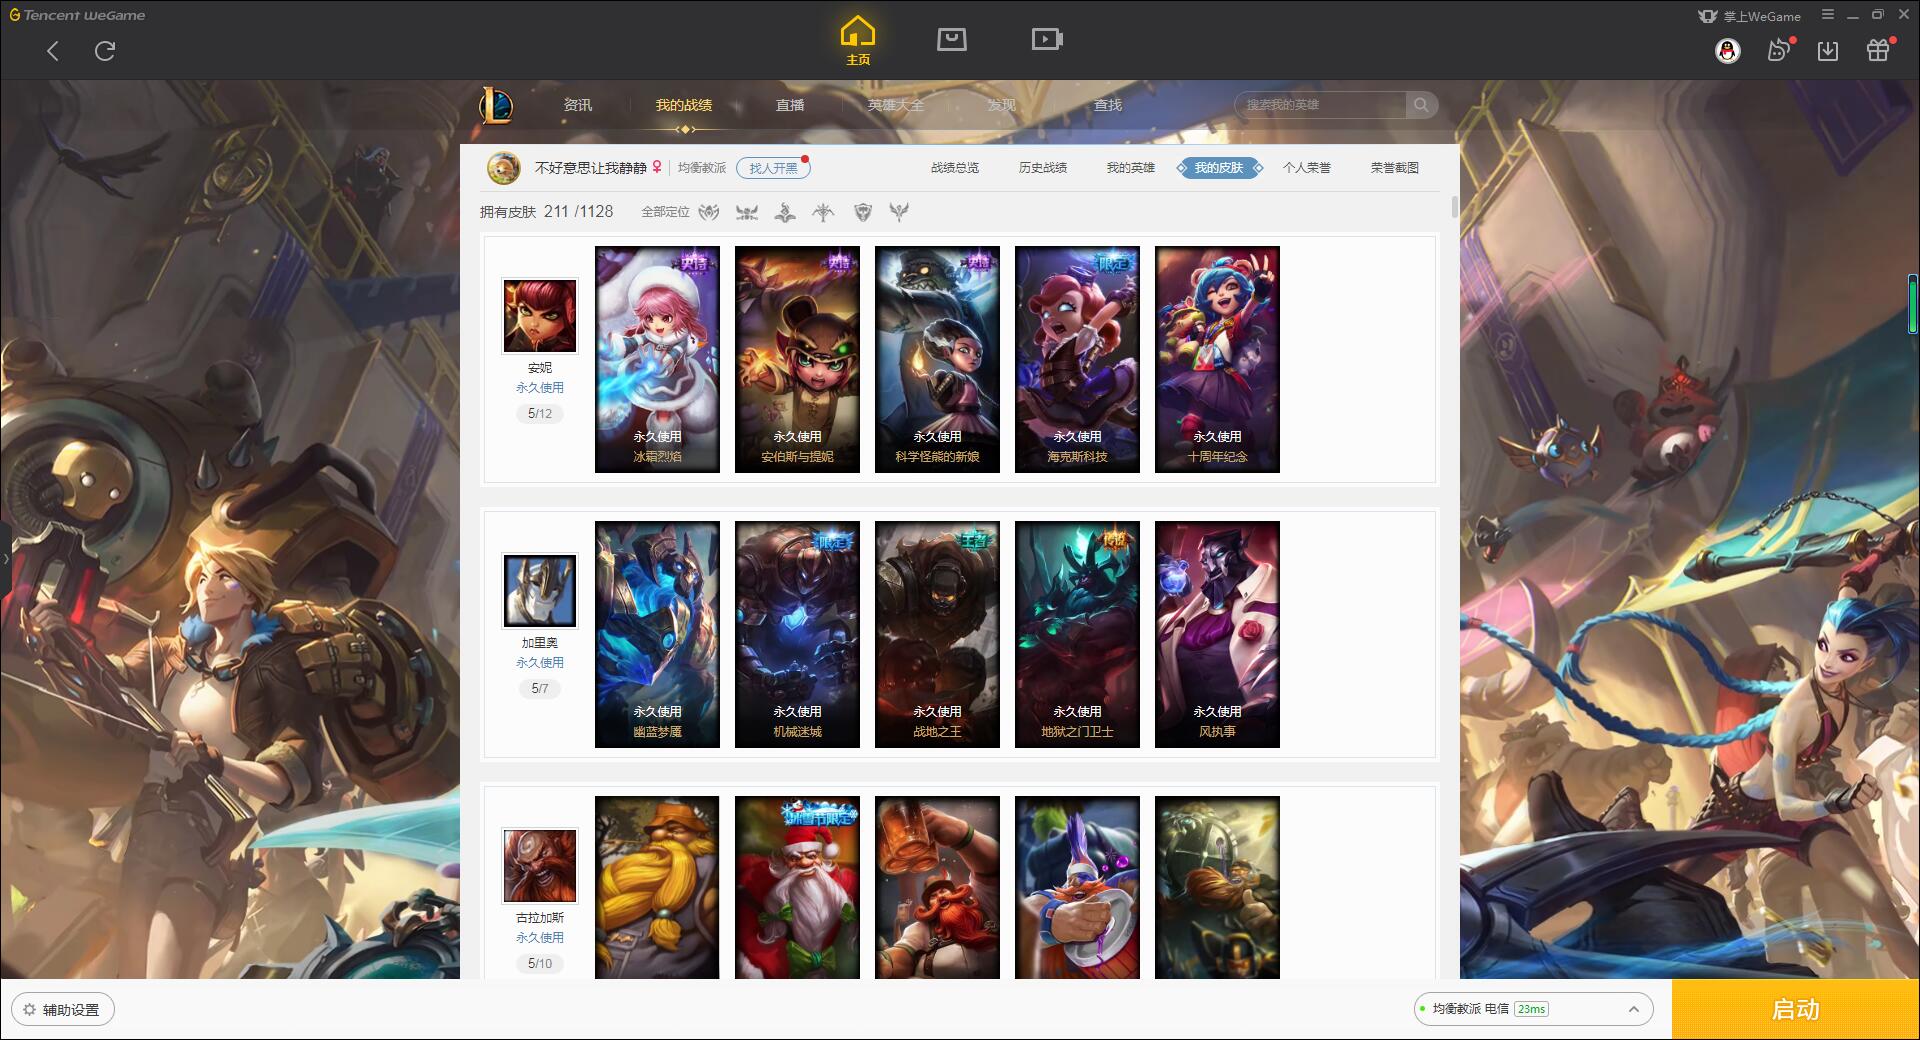Click the magnifier search button
The height and width of the screenshot is (1040, 1920).
pos(1421,104)
